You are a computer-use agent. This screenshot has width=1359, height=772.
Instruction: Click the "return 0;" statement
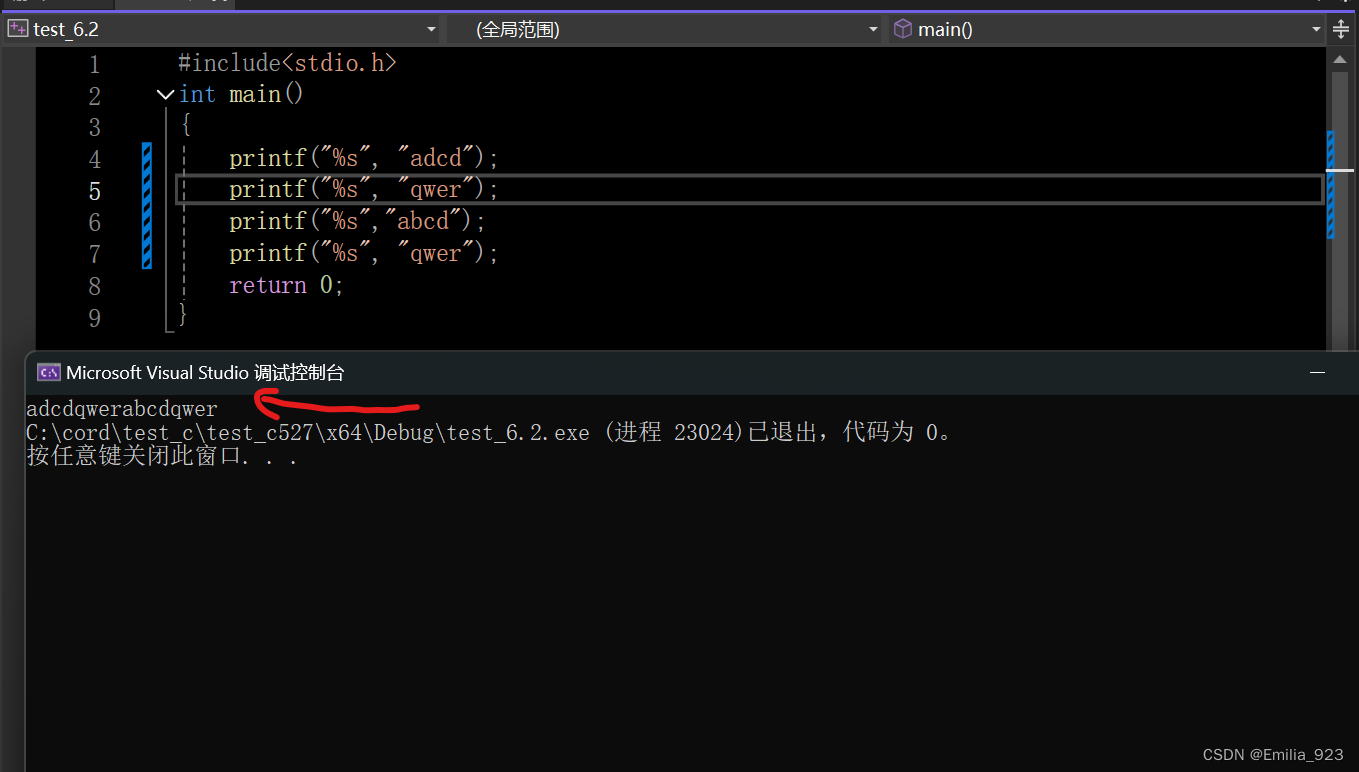(x=286, y=285)
